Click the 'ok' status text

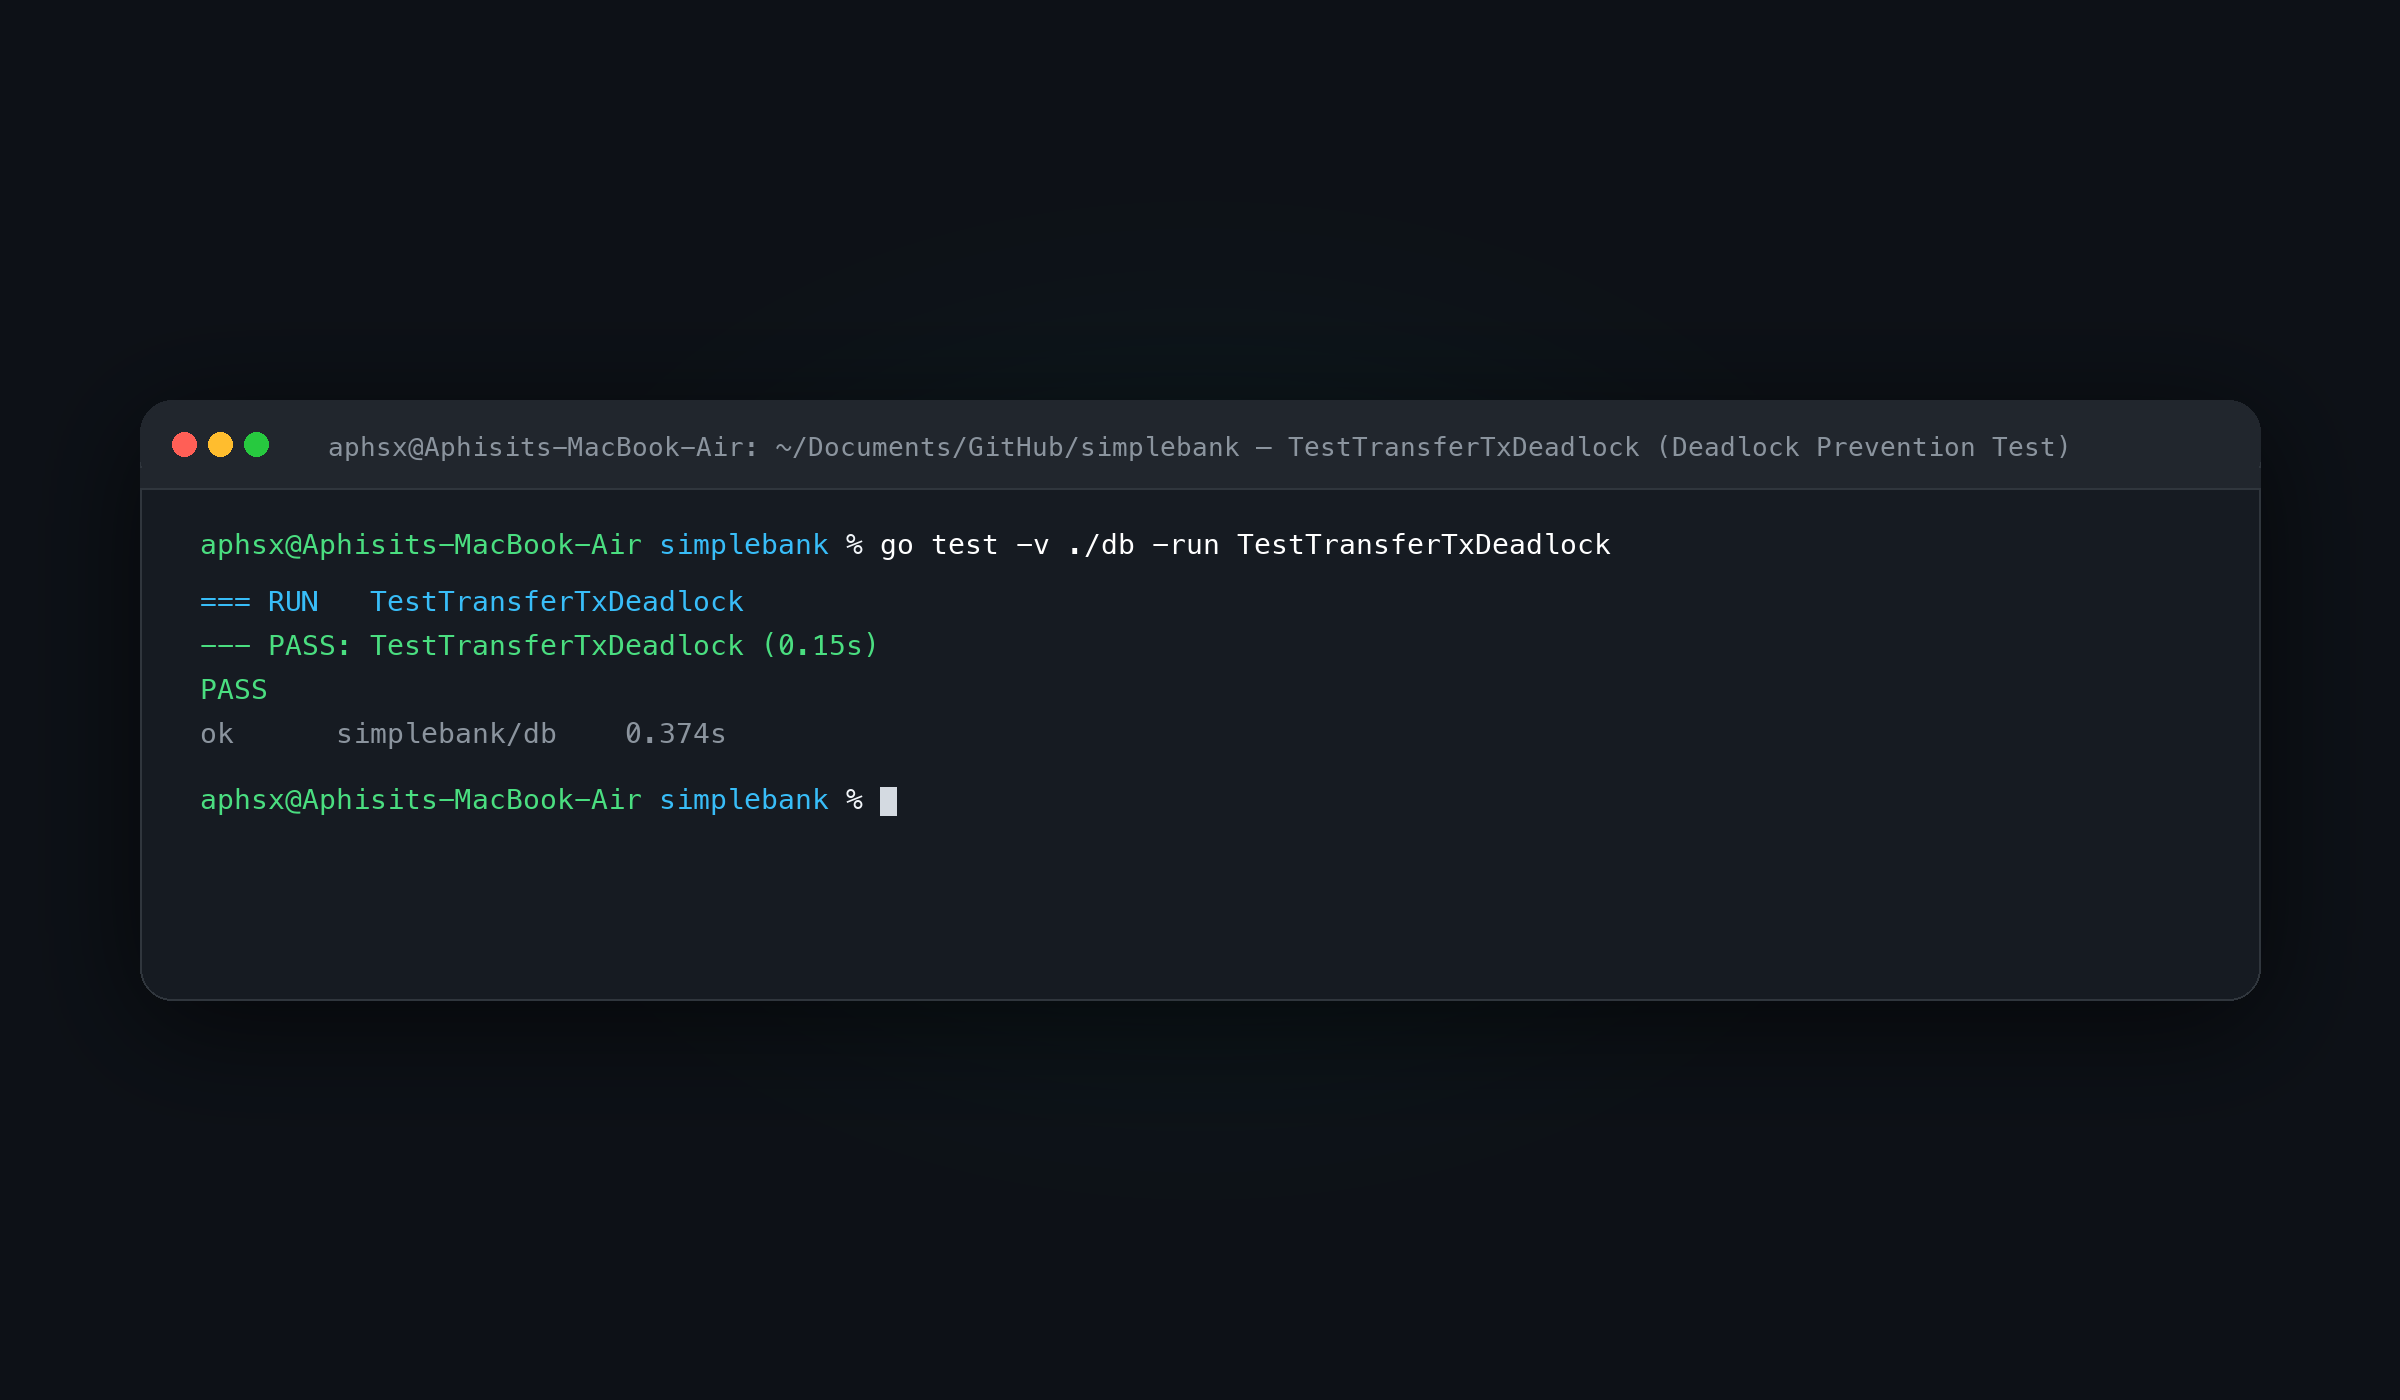pyautogui.click(x=217, y=734)
